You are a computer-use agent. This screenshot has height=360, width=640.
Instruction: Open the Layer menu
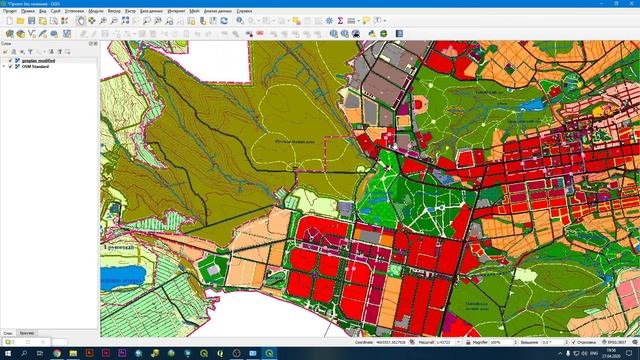click(56, 11)
